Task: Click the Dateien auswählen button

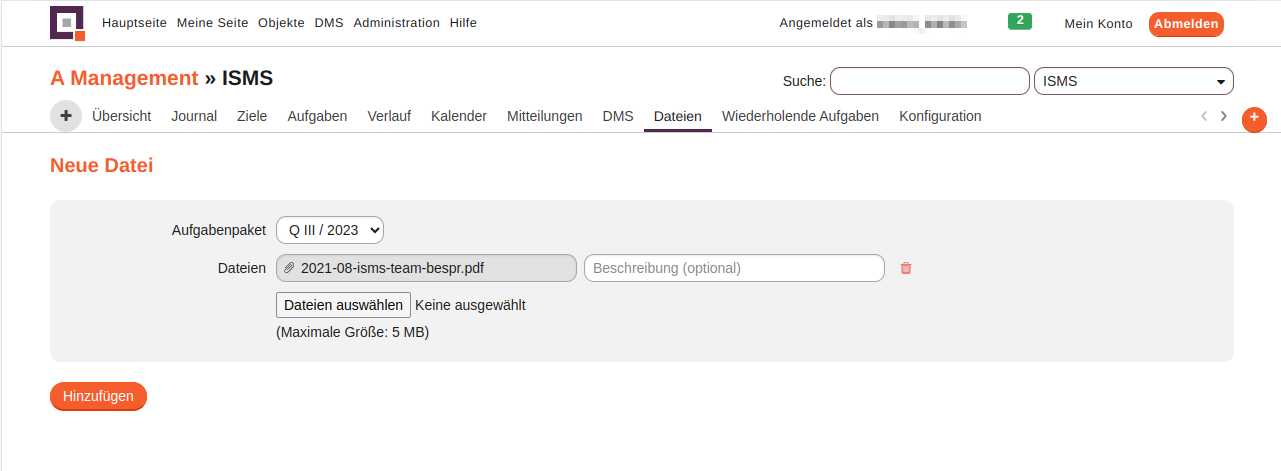Action: pos(343,305)
